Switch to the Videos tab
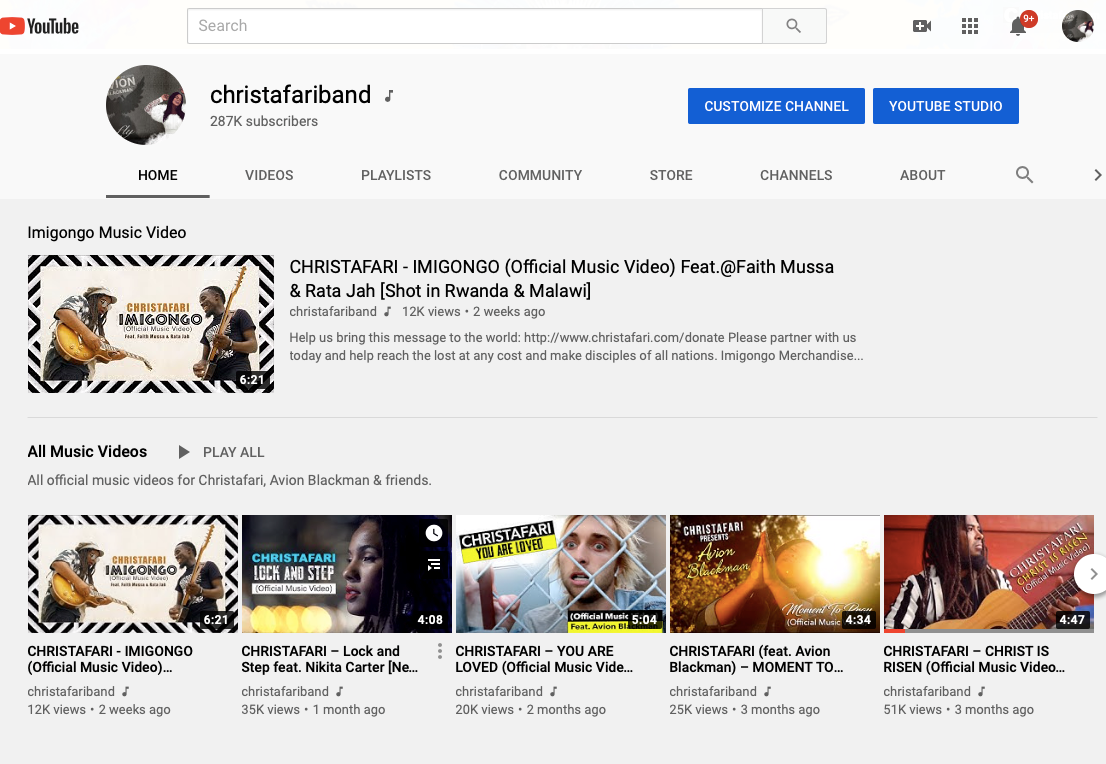 [269, 175]
